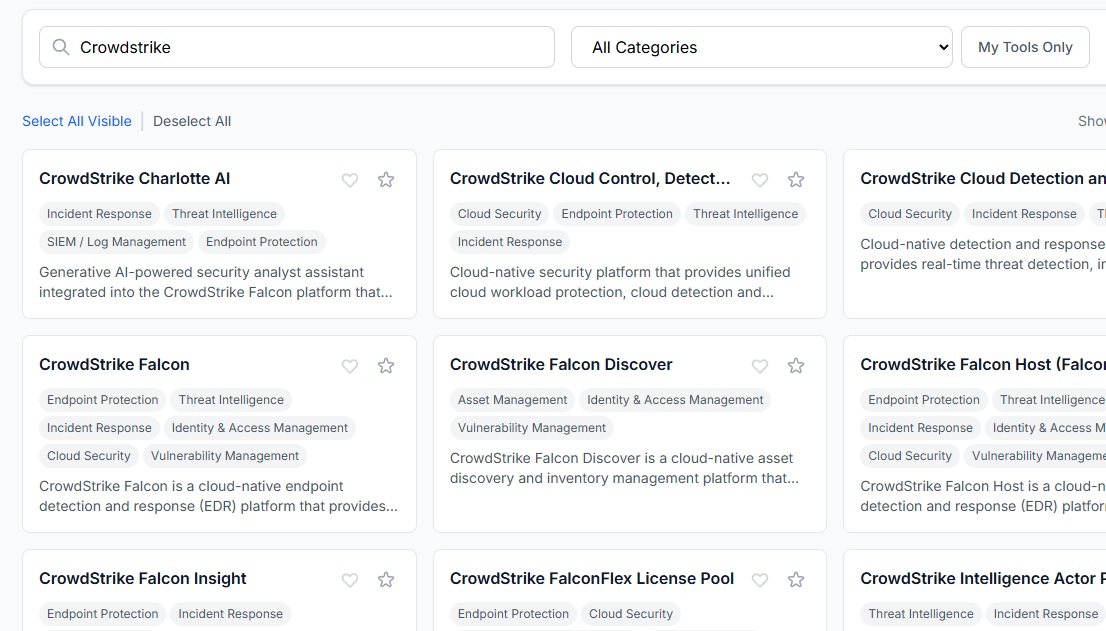The image size is (1106, 631).
Task: Click SIEM / Log Management tag on Charlotte AI
Action: 116,242
